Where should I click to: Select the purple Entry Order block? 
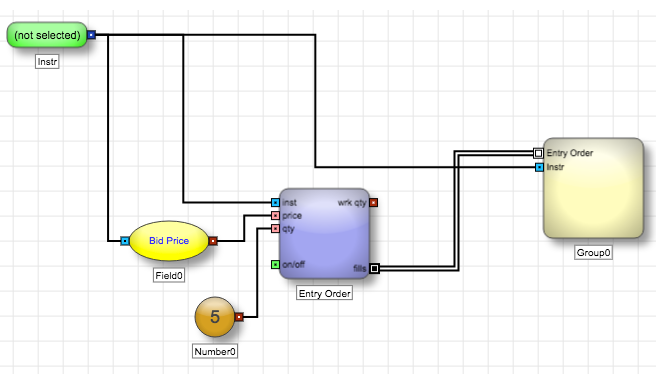point(325,233)
